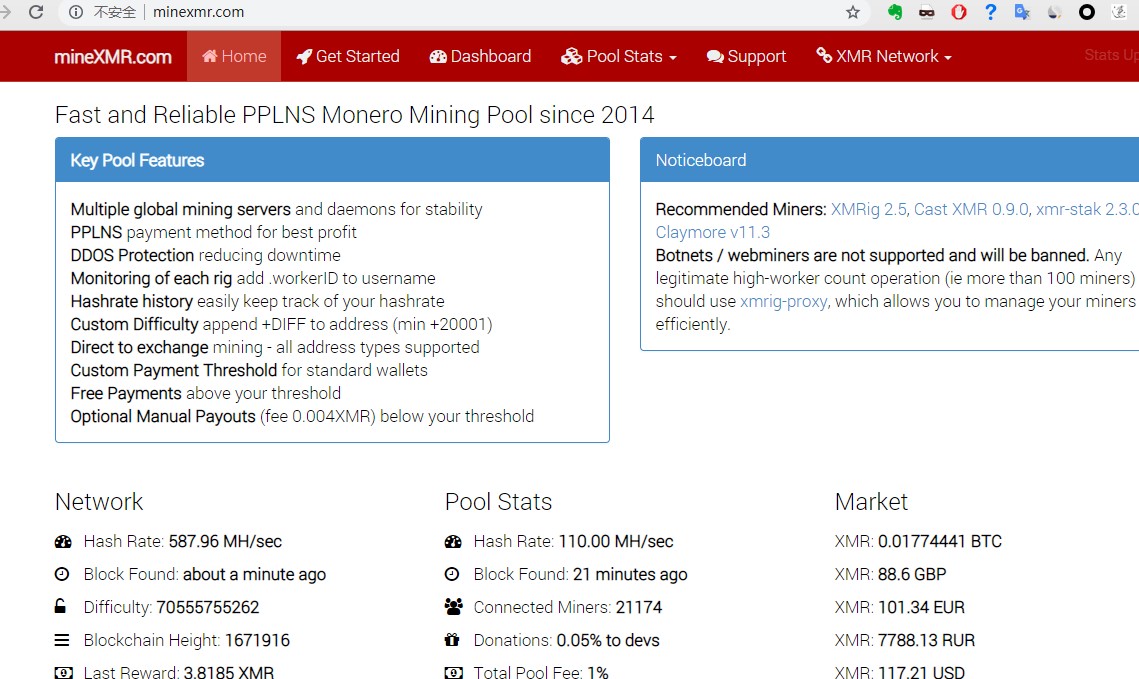The height and width of the screenshot is (679, 1139).
Task: Select the 88.6 GBP price
Action: click(912, 574)
